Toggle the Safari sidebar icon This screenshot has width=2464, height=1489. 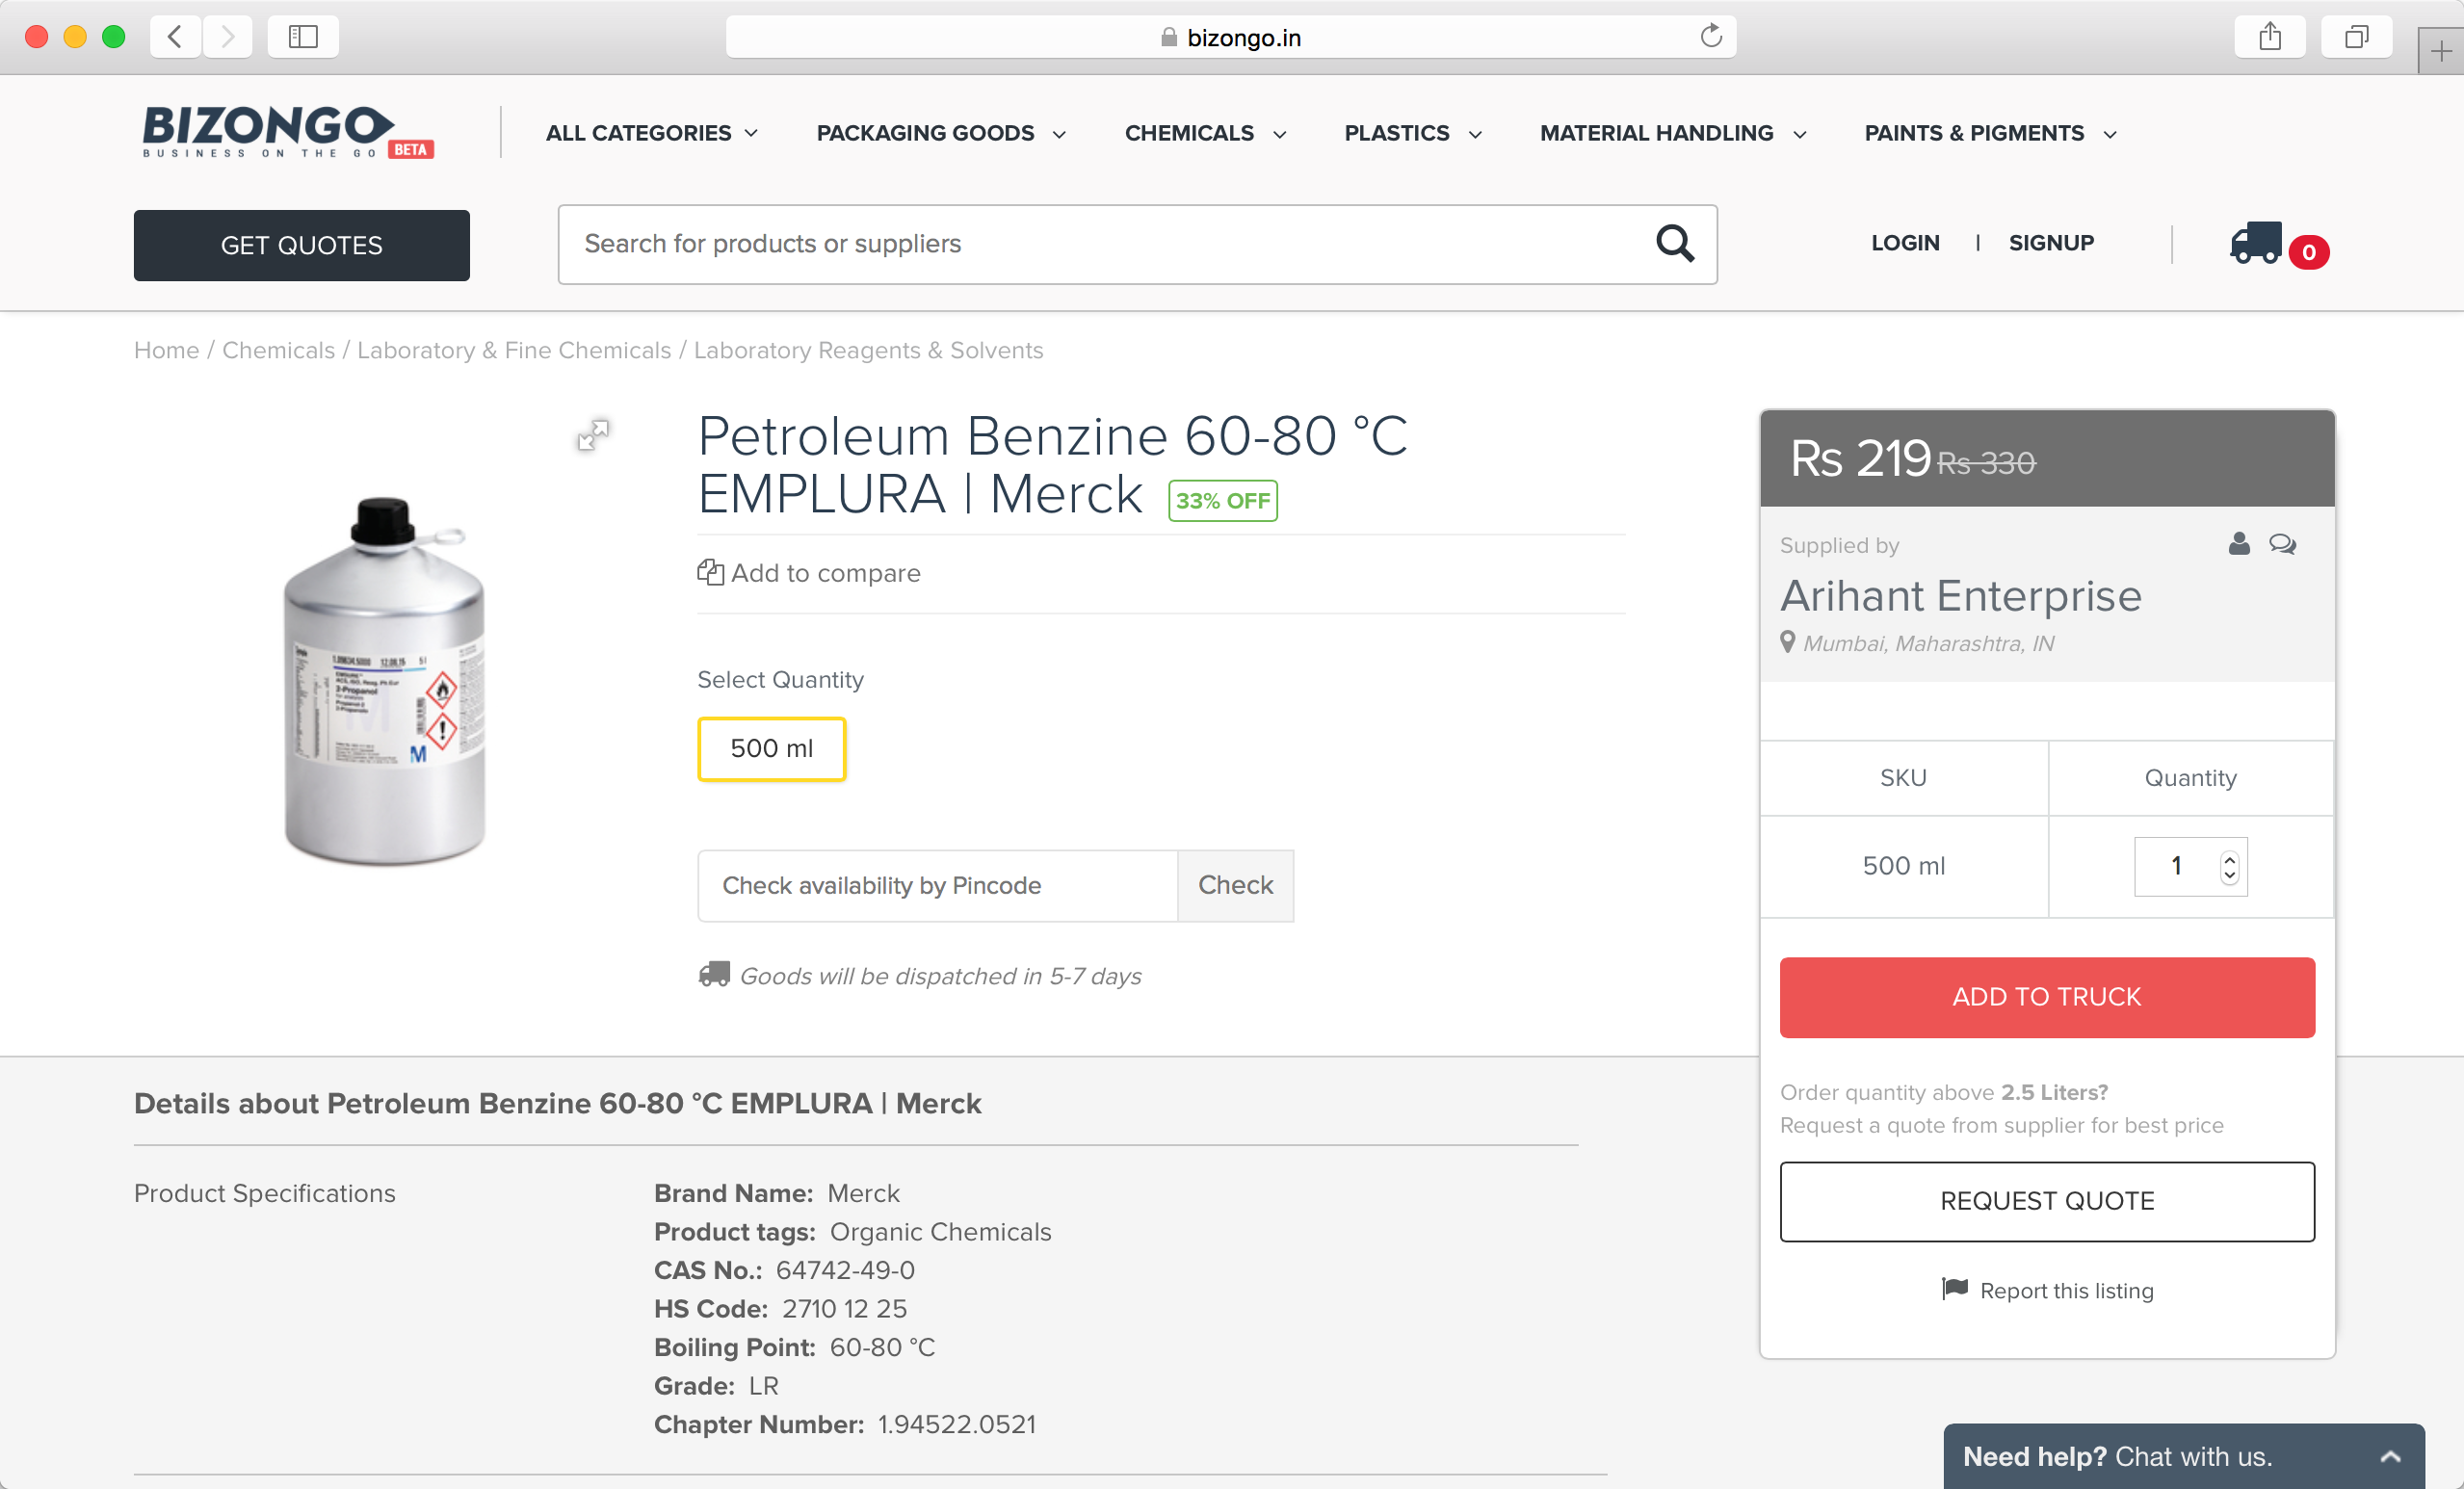click(303, 37)
